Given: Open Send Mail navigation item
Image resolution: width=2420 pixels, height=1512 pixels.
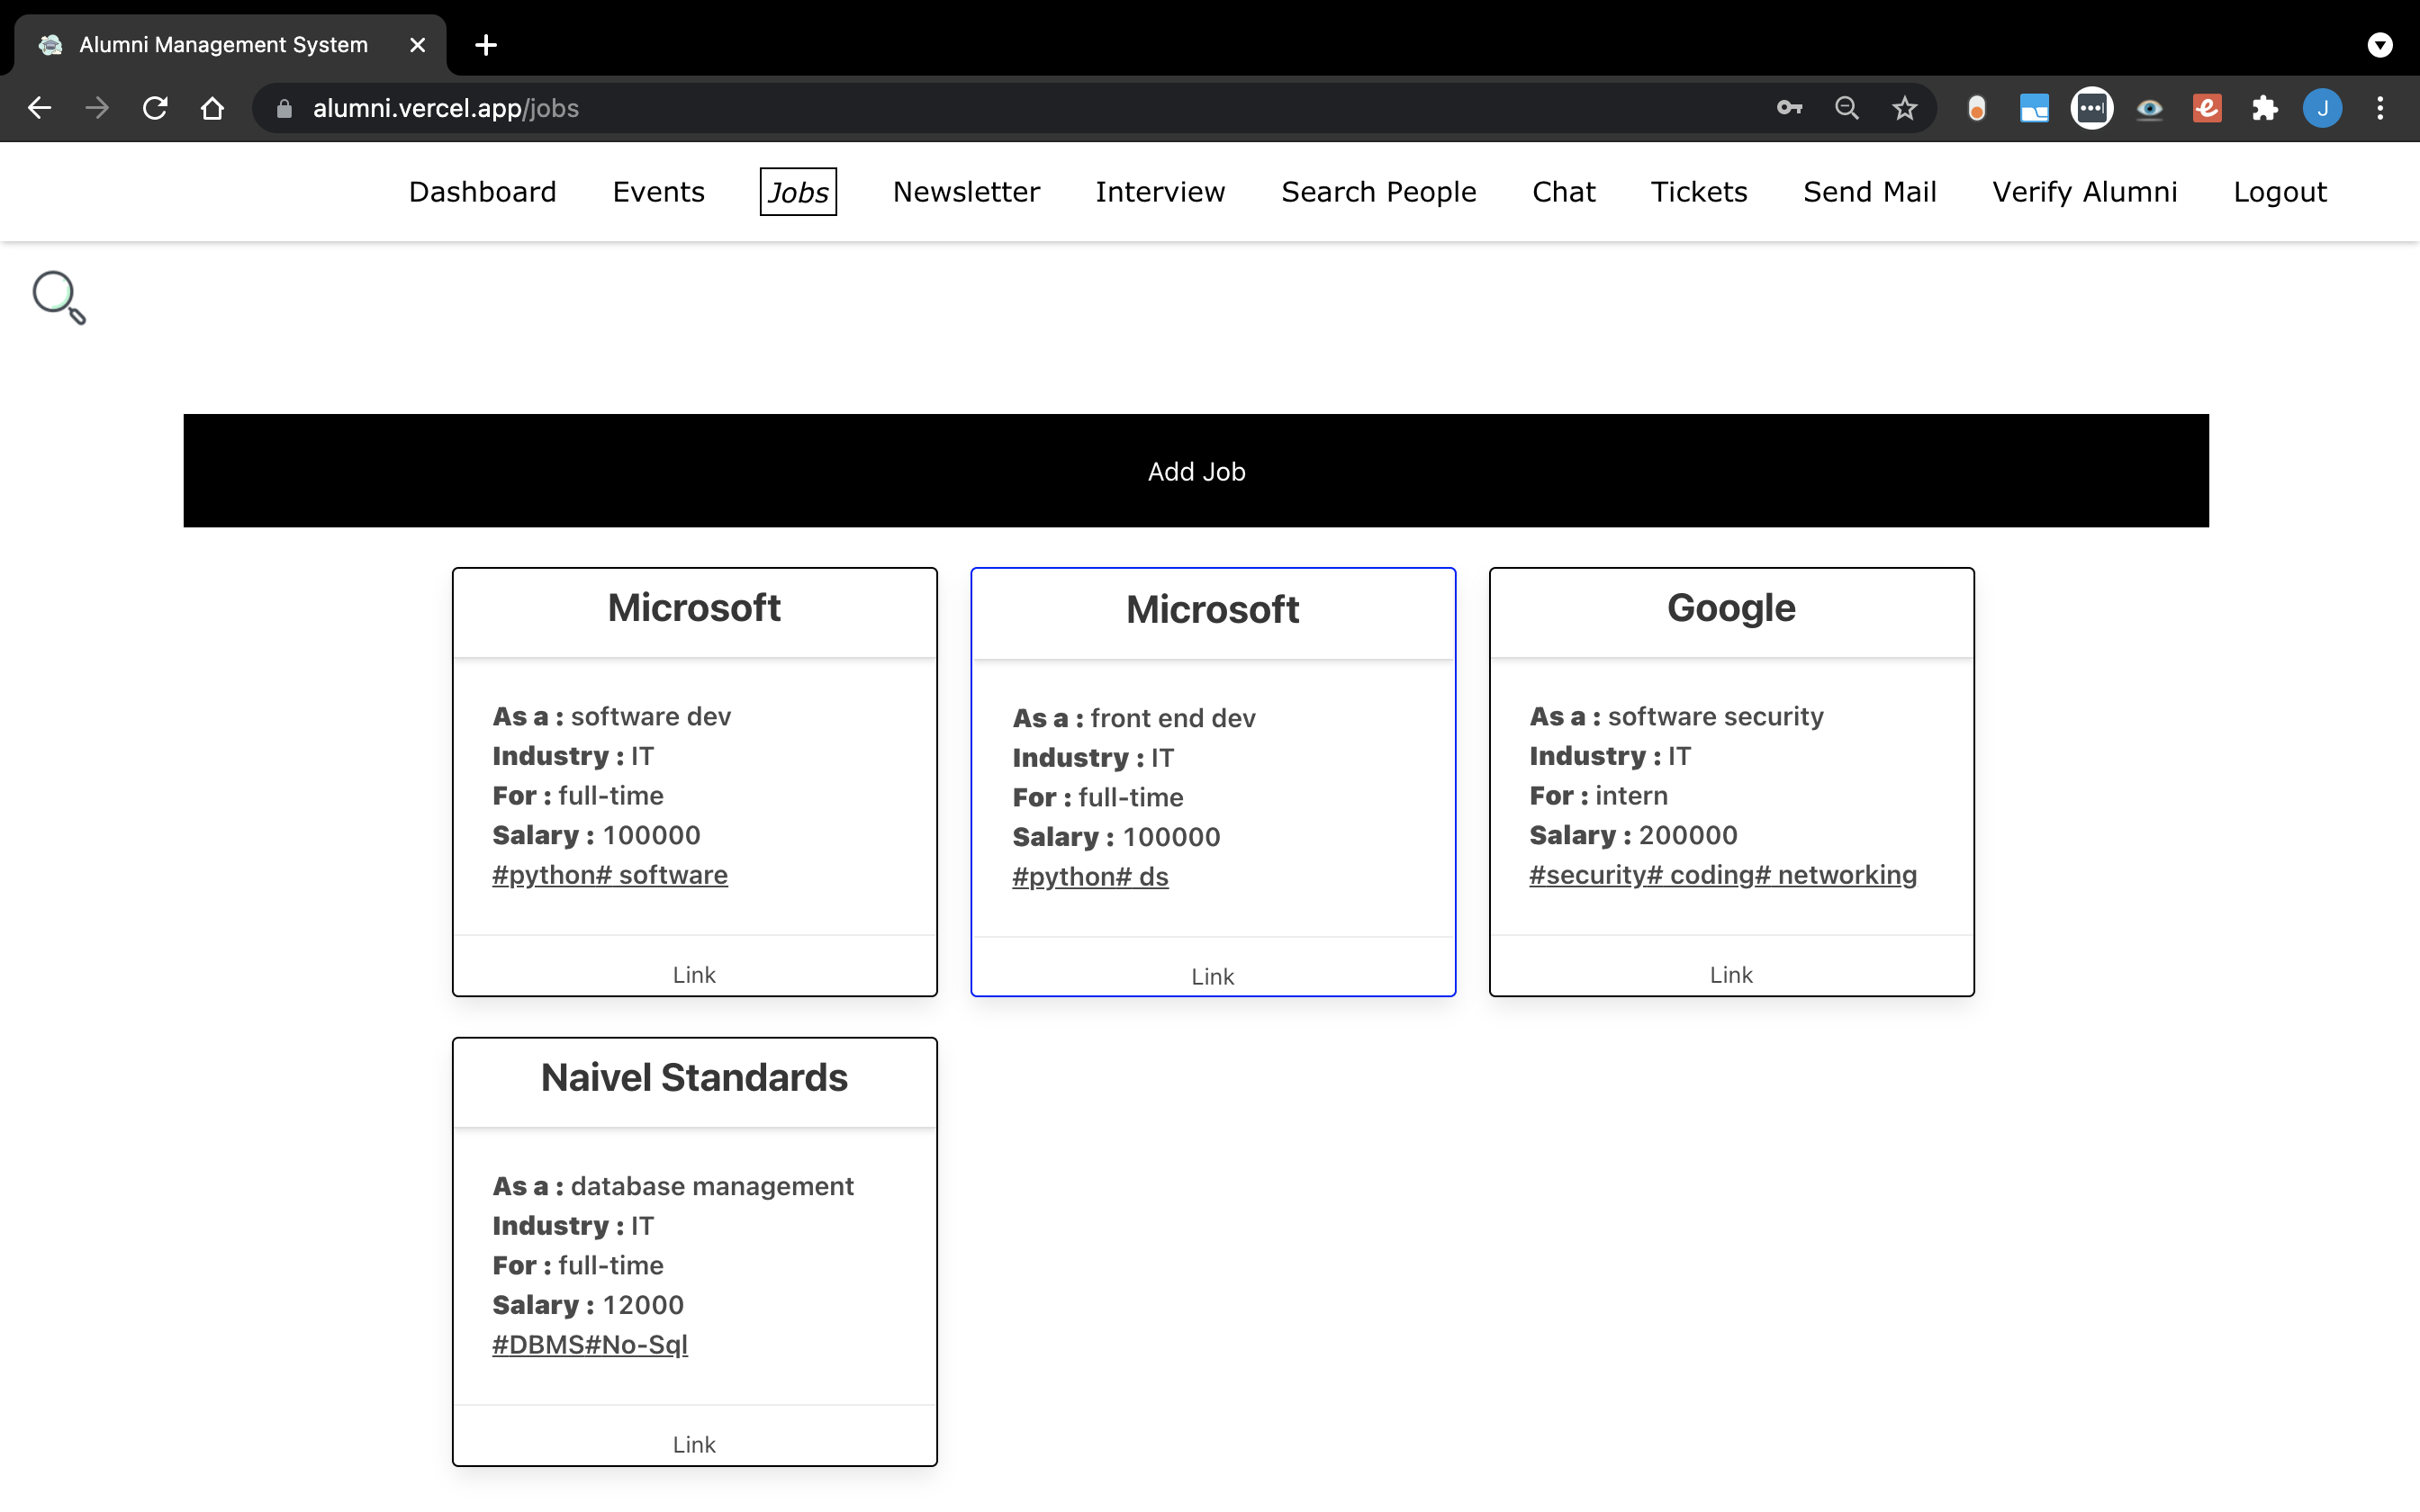Looking at the screenshot, I should click(1869, 192).
